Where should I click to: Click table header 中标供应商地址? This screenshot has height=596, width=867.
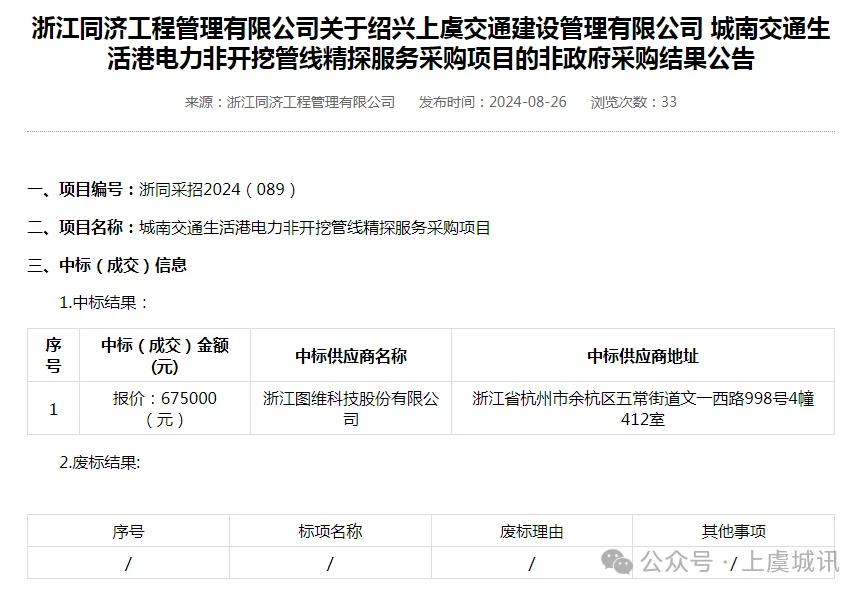(x=643, y=355)
